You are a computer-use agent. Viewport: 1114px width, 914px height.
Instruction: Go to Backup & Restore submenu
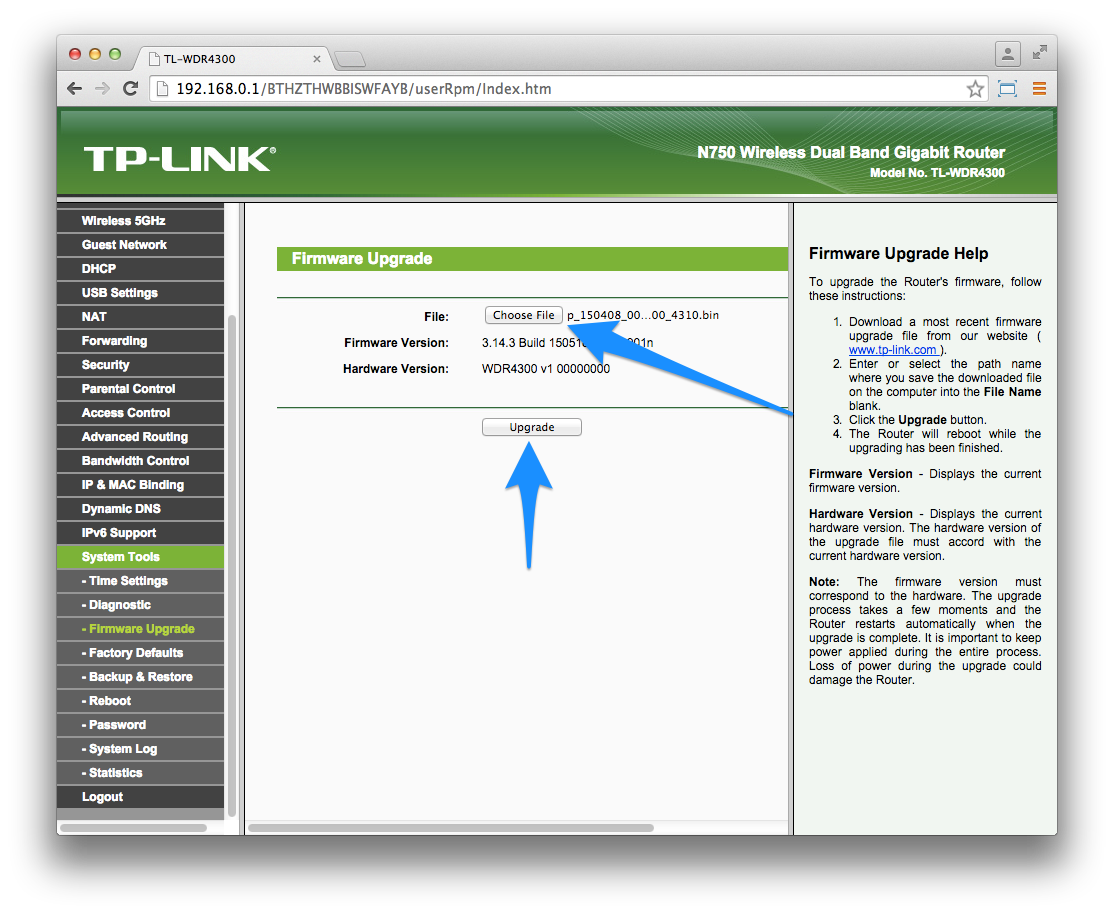(x=141, y=677)
